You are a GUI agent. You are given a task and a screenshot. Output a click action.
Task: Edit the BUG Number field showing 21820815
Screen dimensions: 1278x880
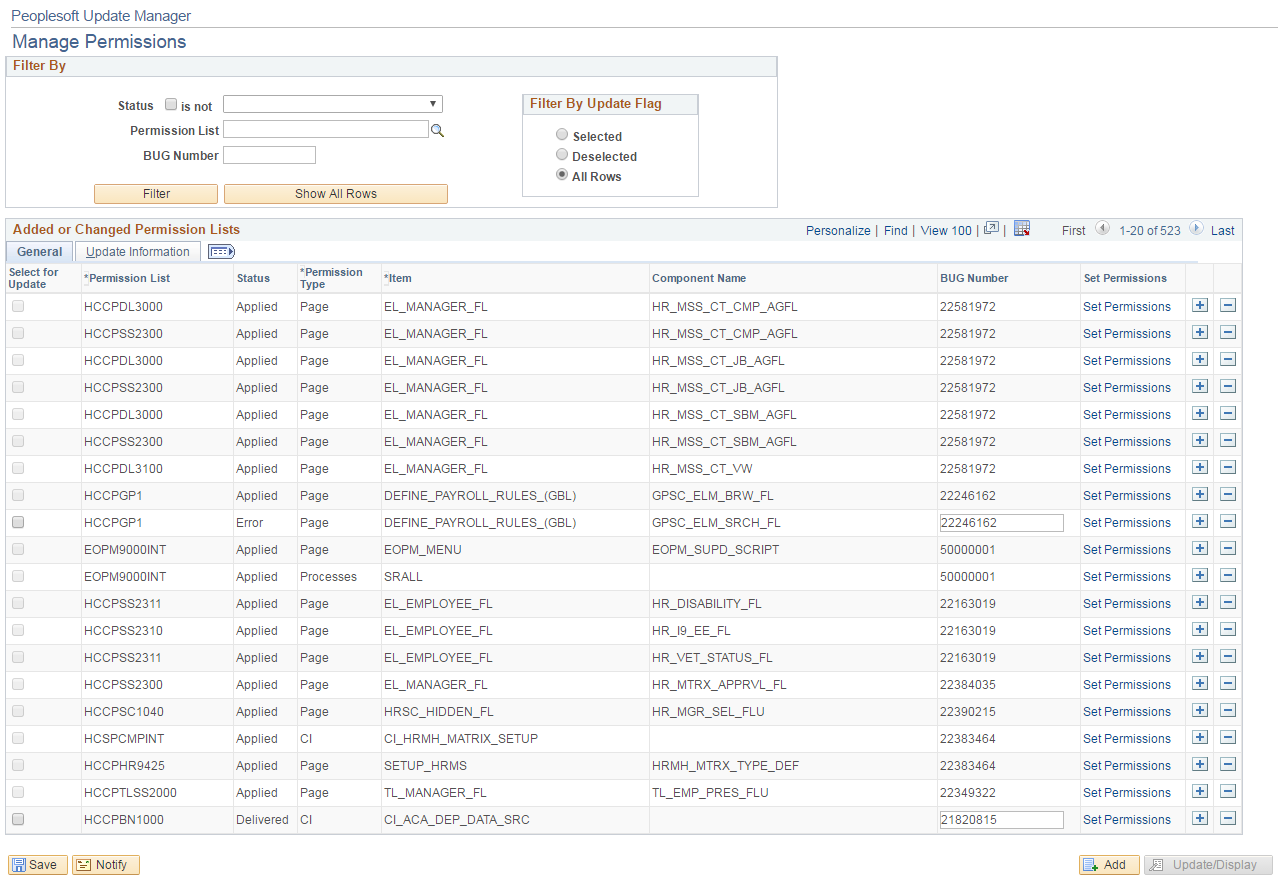coord(1001,819)
